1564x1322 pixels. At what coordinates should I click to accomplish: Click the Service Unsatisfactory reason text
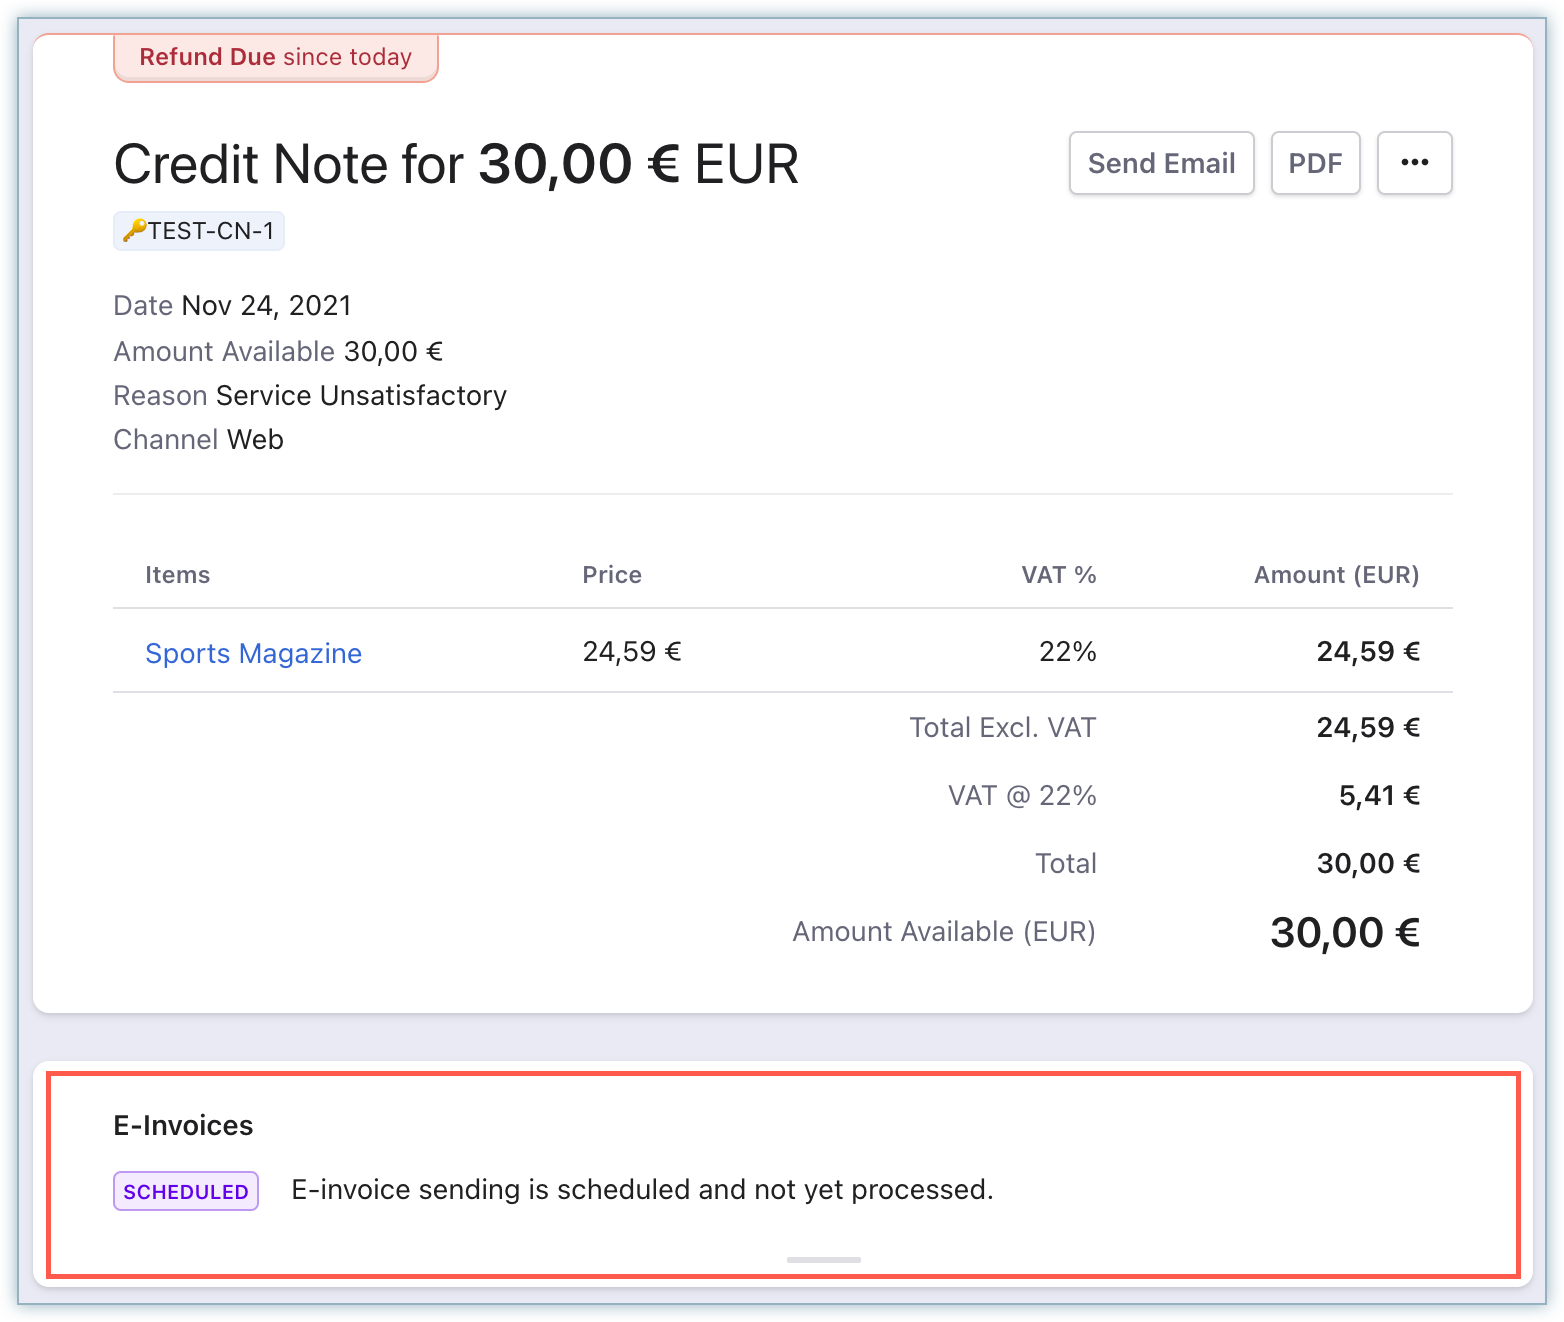pos(361,395)
